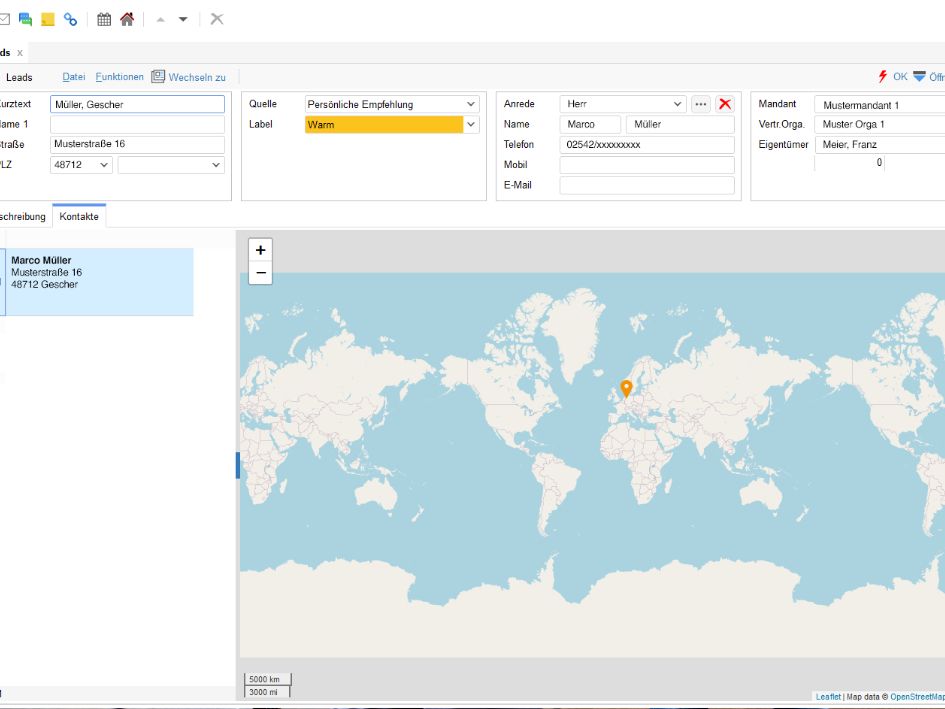Screen dimensions: 945x709
Task: Click the red X next to Anrede
Action: point(725,104)
